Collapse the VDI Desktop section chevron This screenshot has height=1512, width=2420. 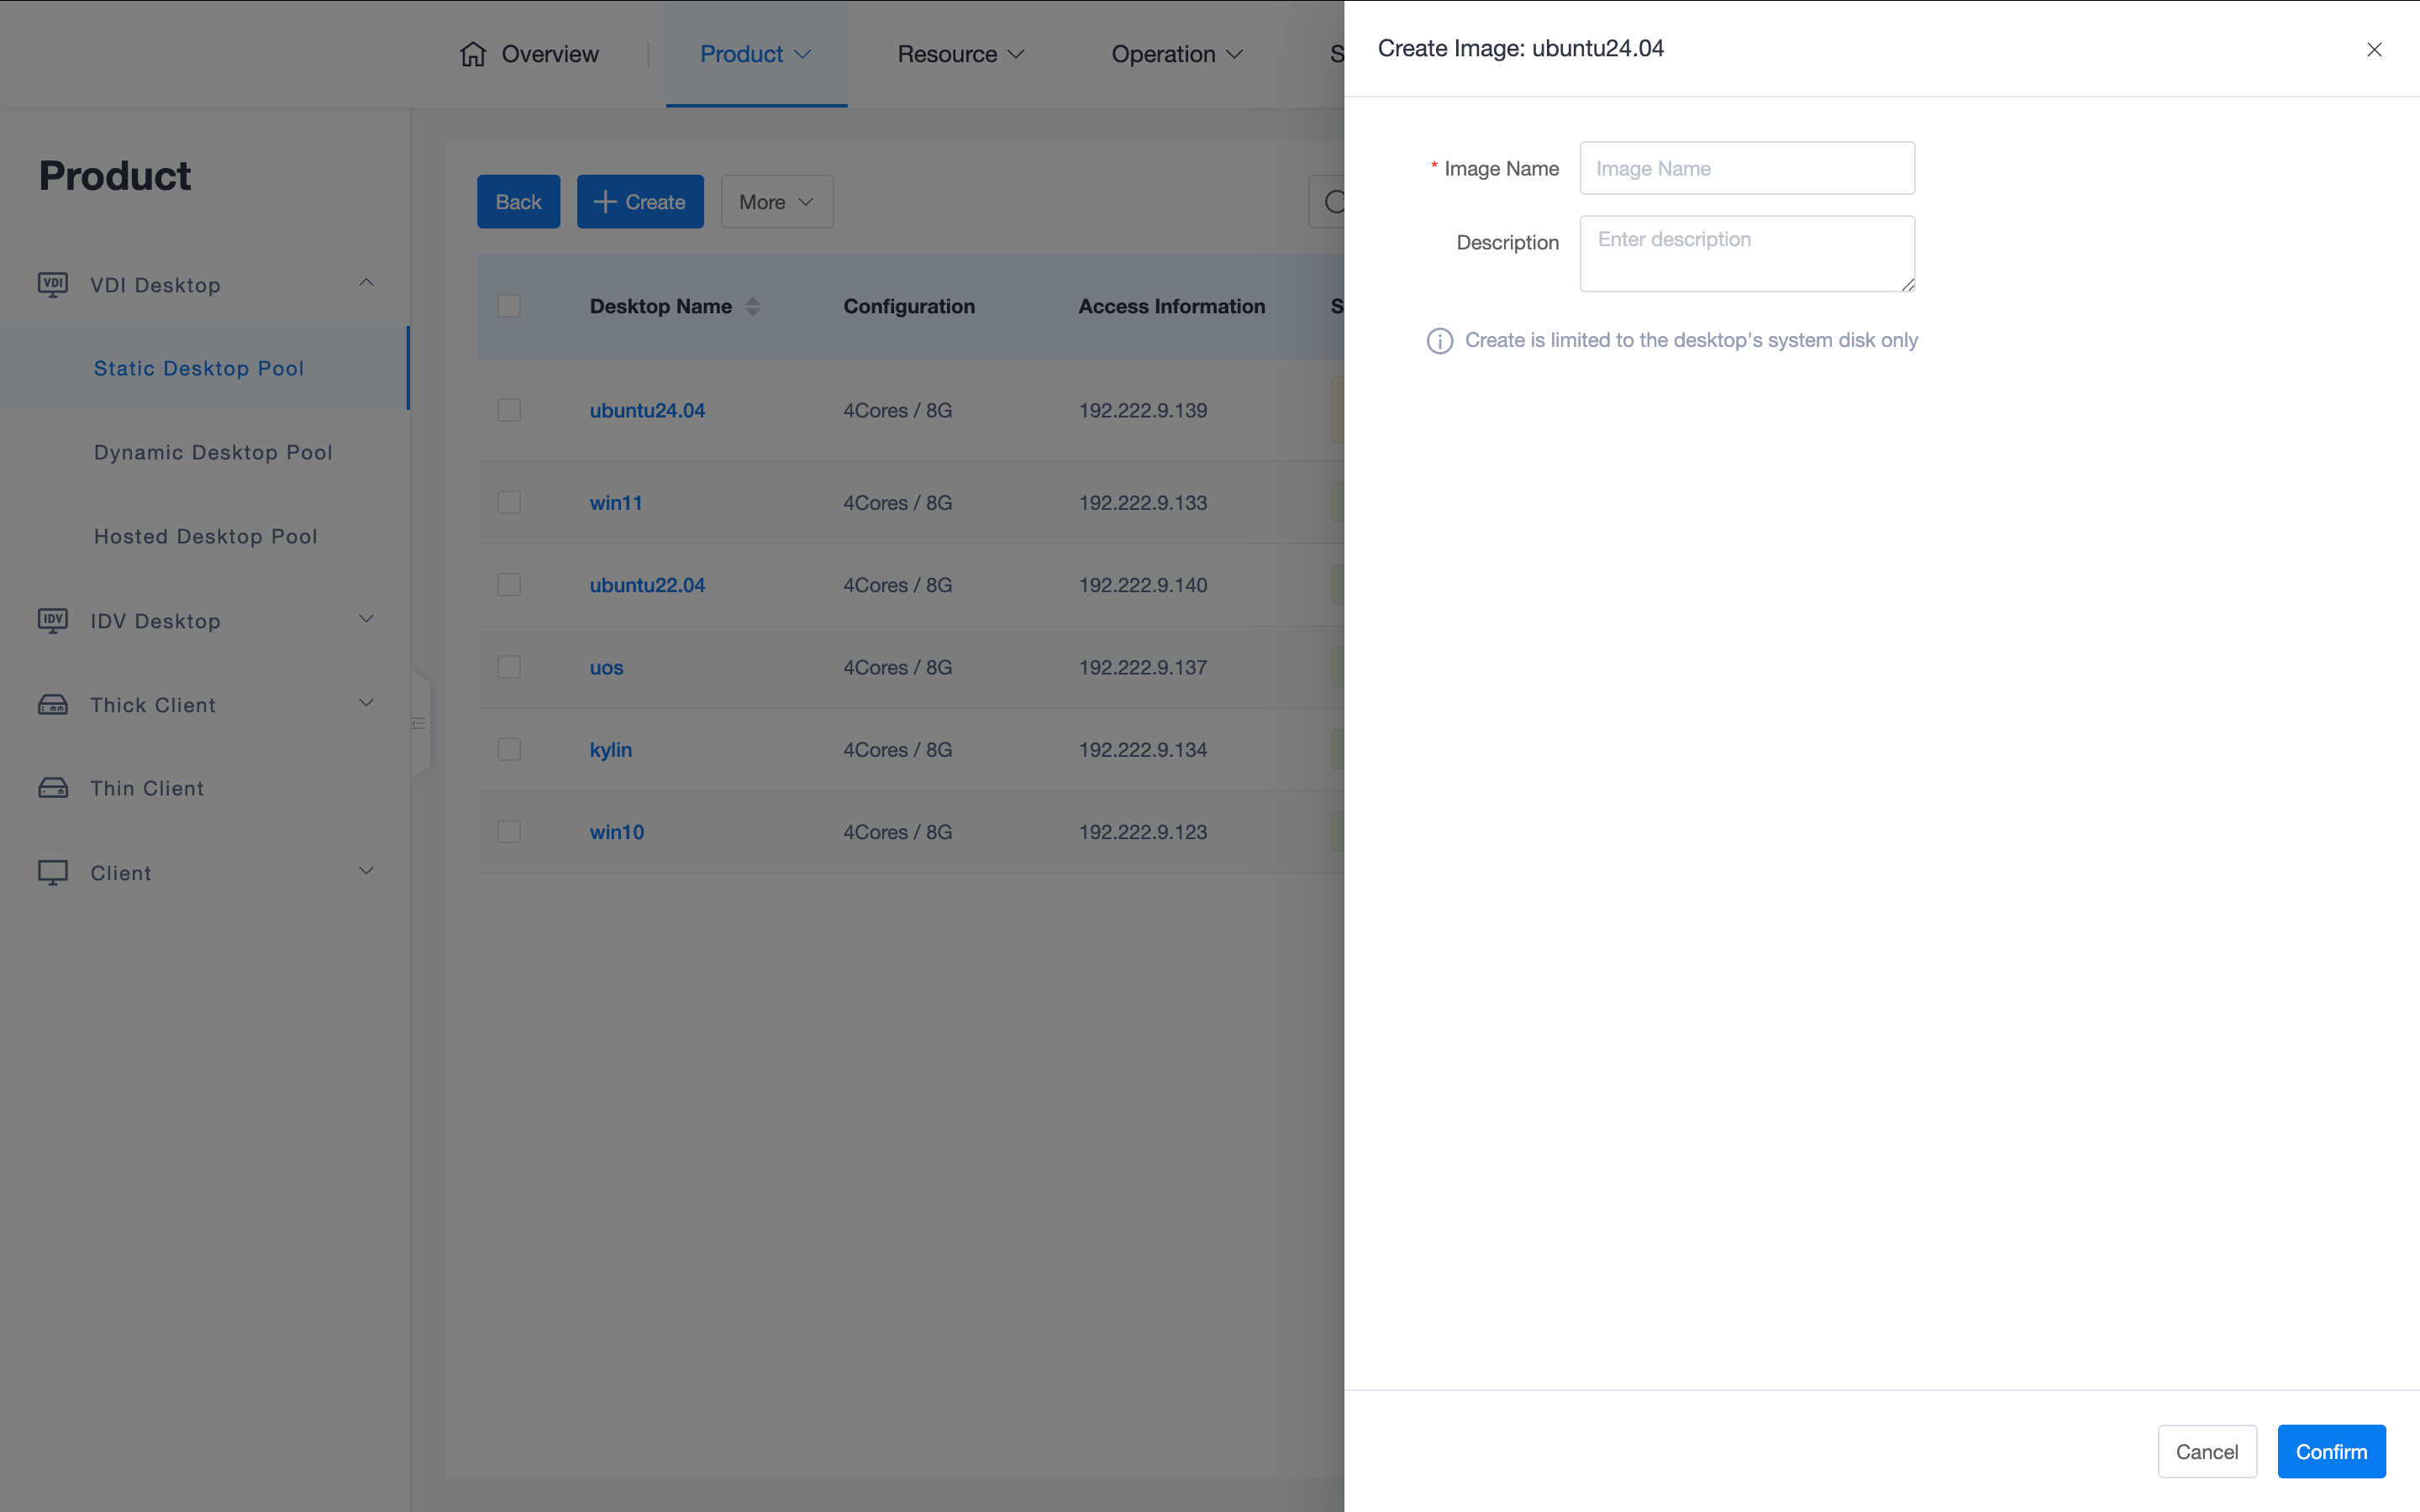366,284
